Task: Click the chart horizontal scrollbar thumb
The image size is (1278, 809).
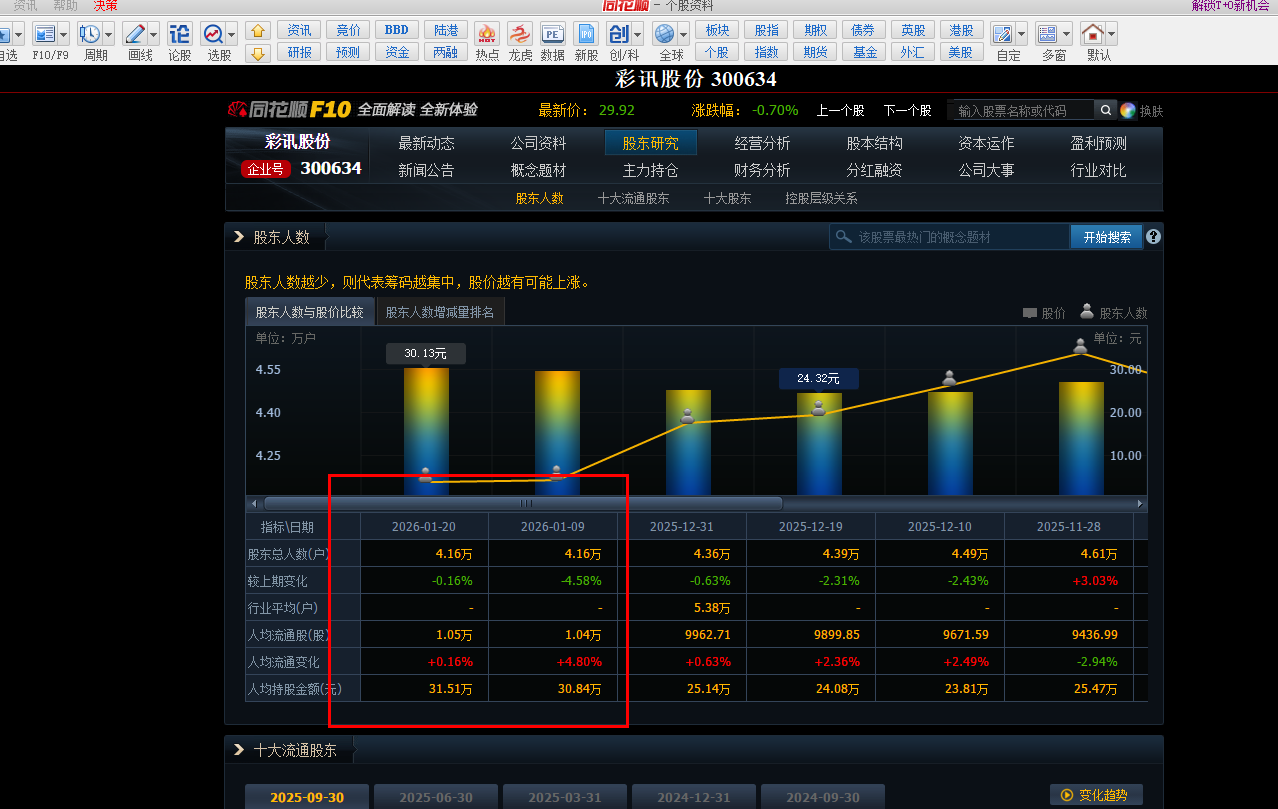Action: (x=523, y=503)
